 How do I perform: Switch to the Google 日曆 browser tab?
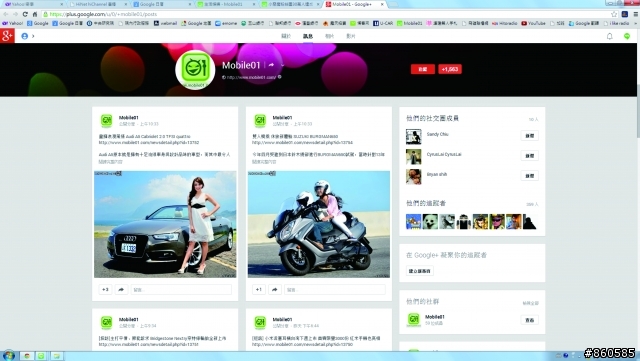(x=161, y=4)
